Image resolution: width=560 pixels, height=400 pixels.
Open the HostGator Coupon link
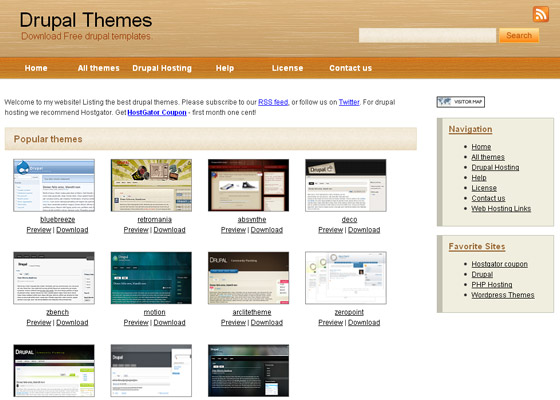pyautogui.click(x=157, y=112)
